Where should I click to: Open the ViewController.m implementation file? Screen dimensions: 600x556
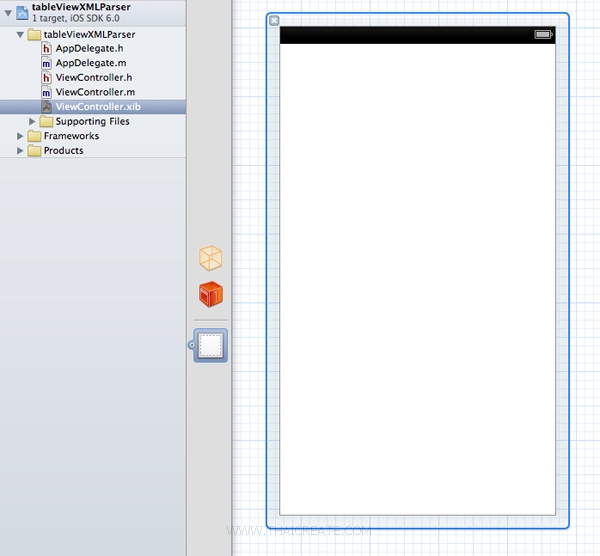(x=93, y=92)
